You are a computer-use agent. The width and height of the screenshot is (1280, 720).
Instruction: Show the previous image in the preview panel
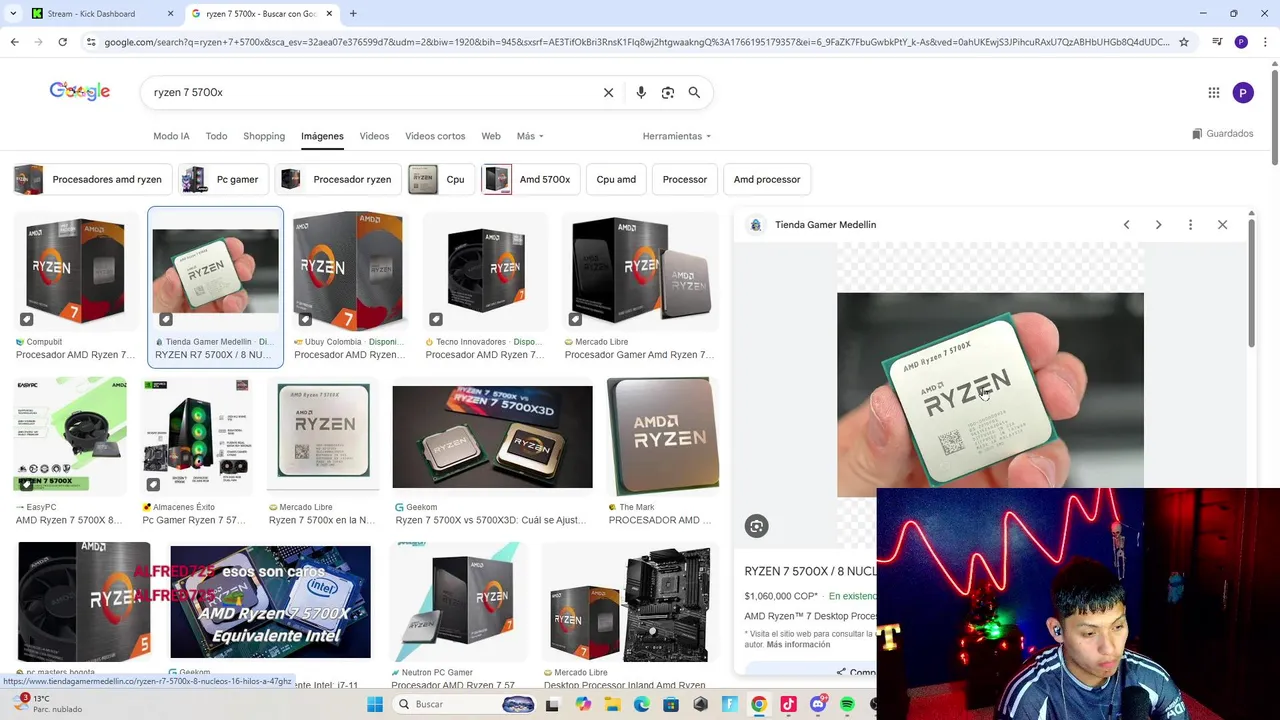(x=1126, y=225)
